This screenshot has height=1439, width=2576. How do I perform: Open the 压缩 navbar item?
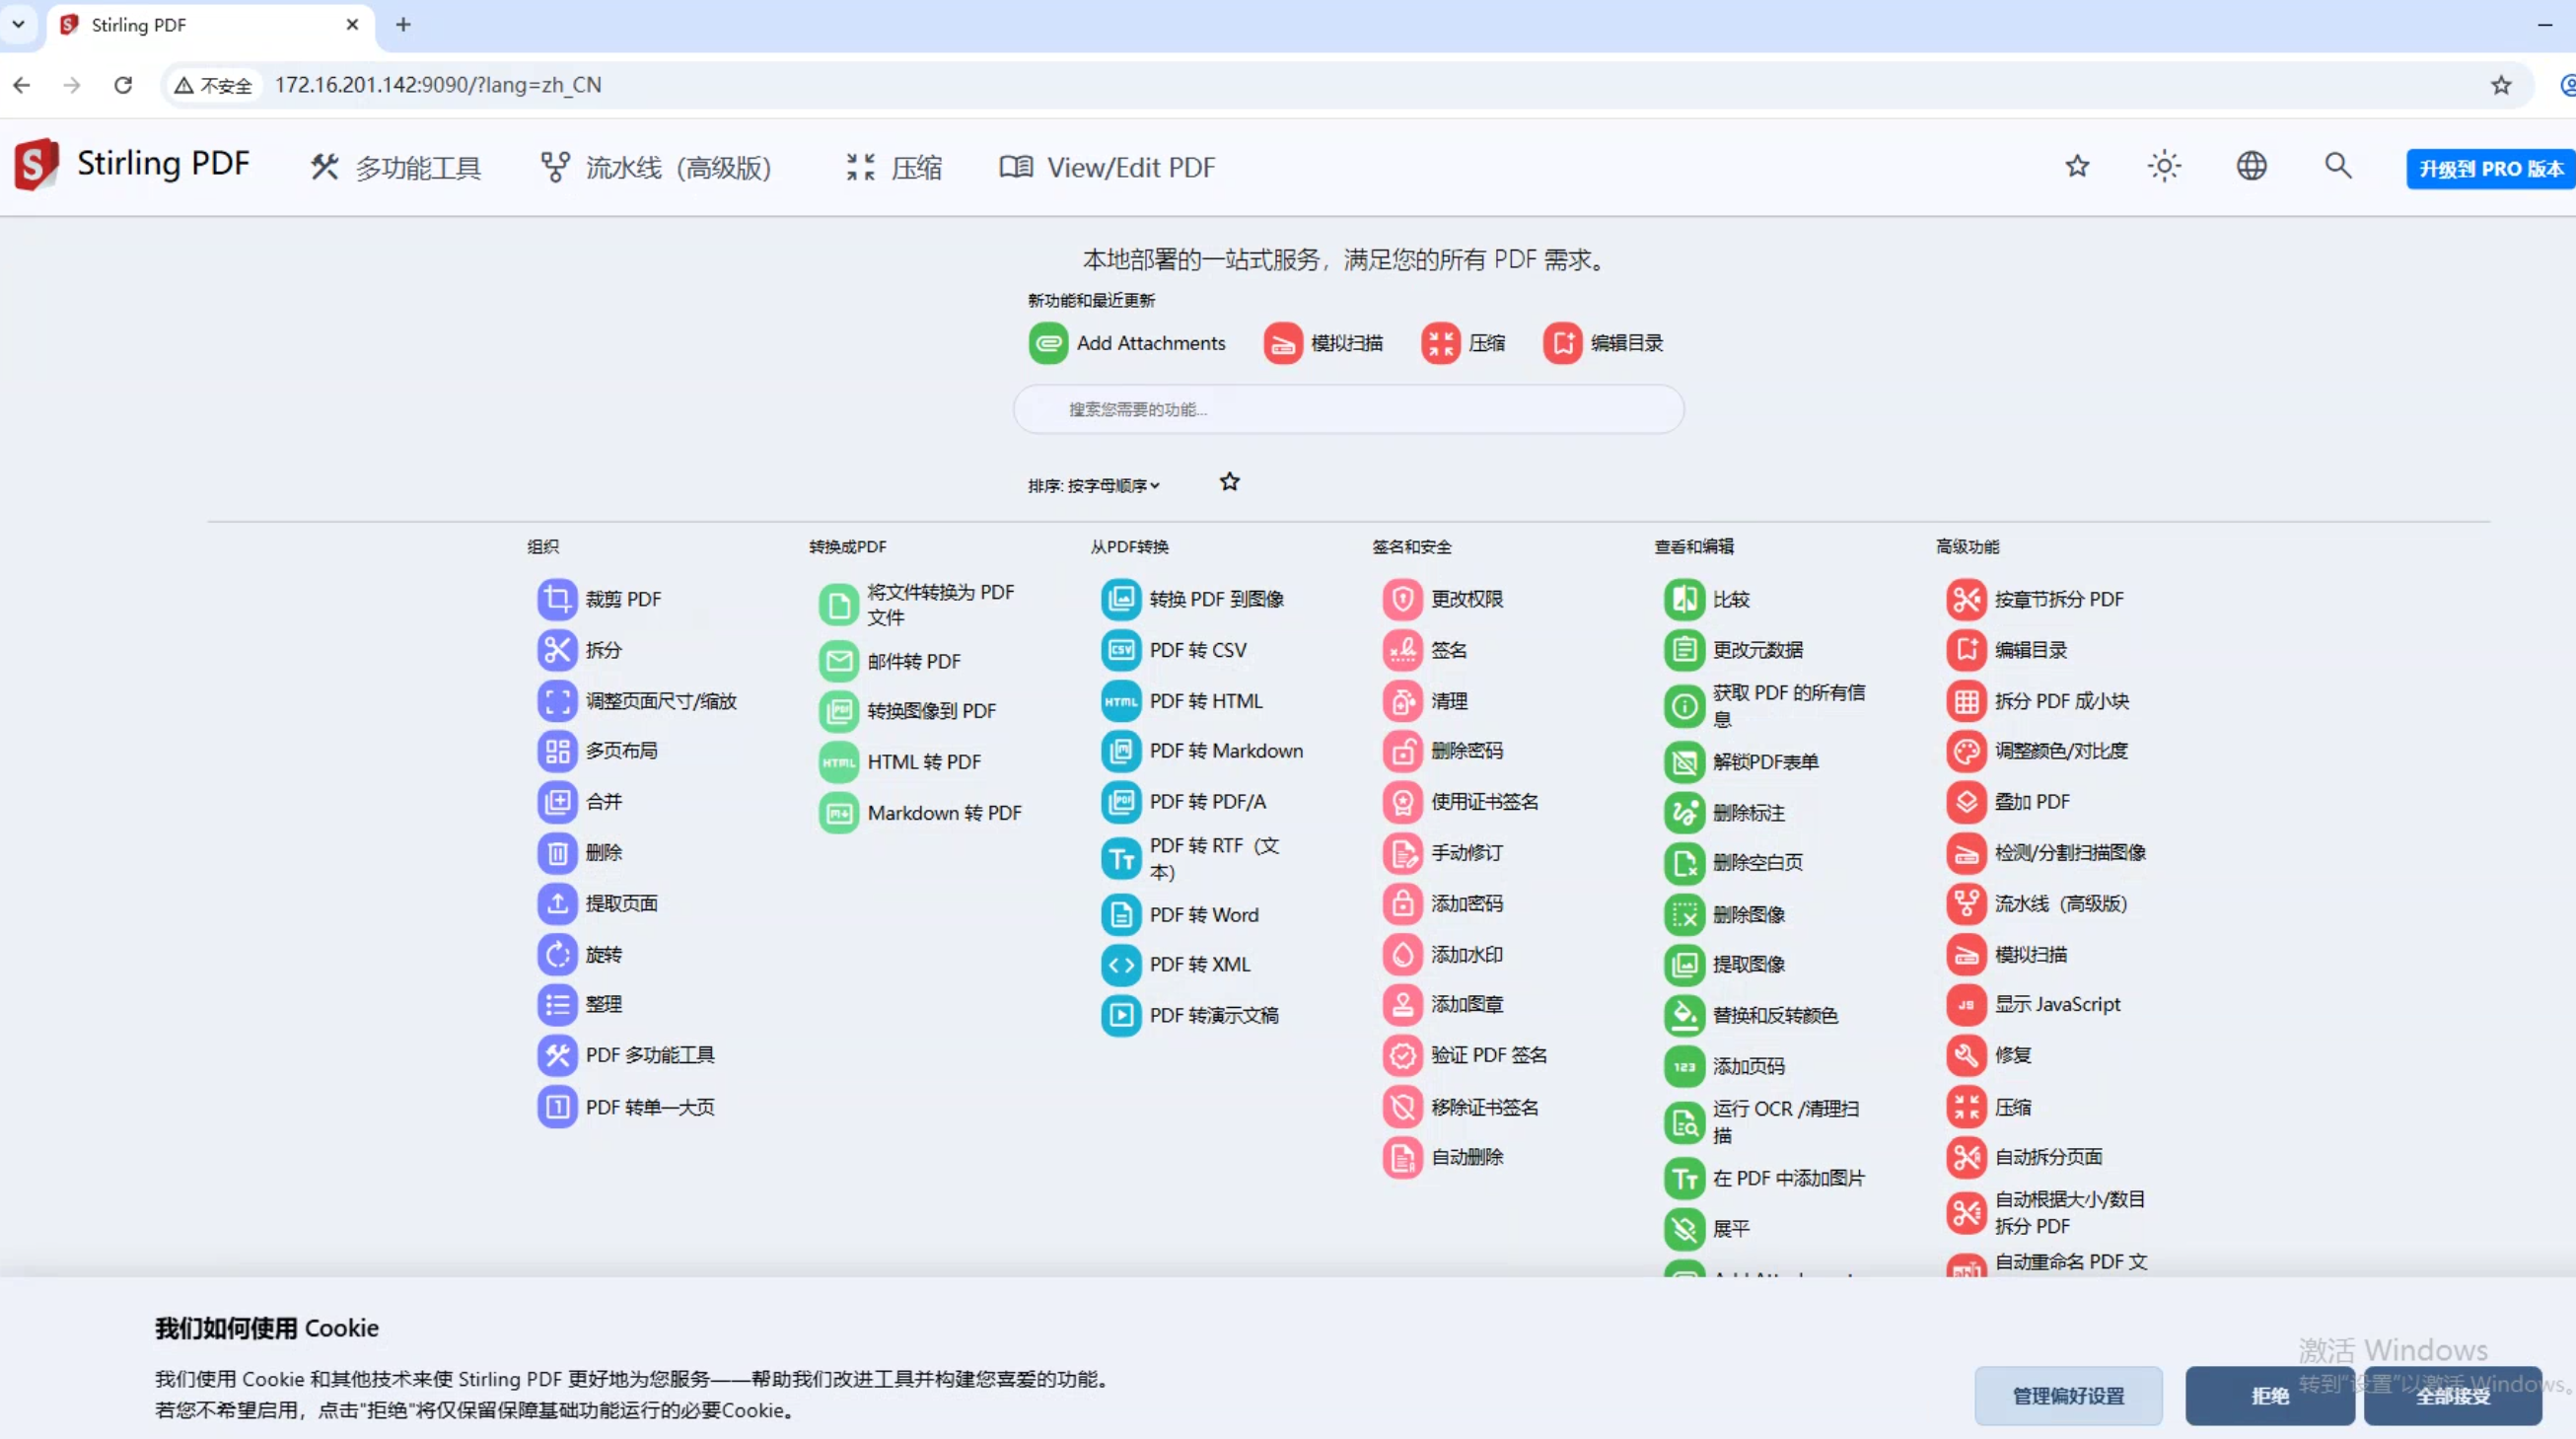[893, 168]
